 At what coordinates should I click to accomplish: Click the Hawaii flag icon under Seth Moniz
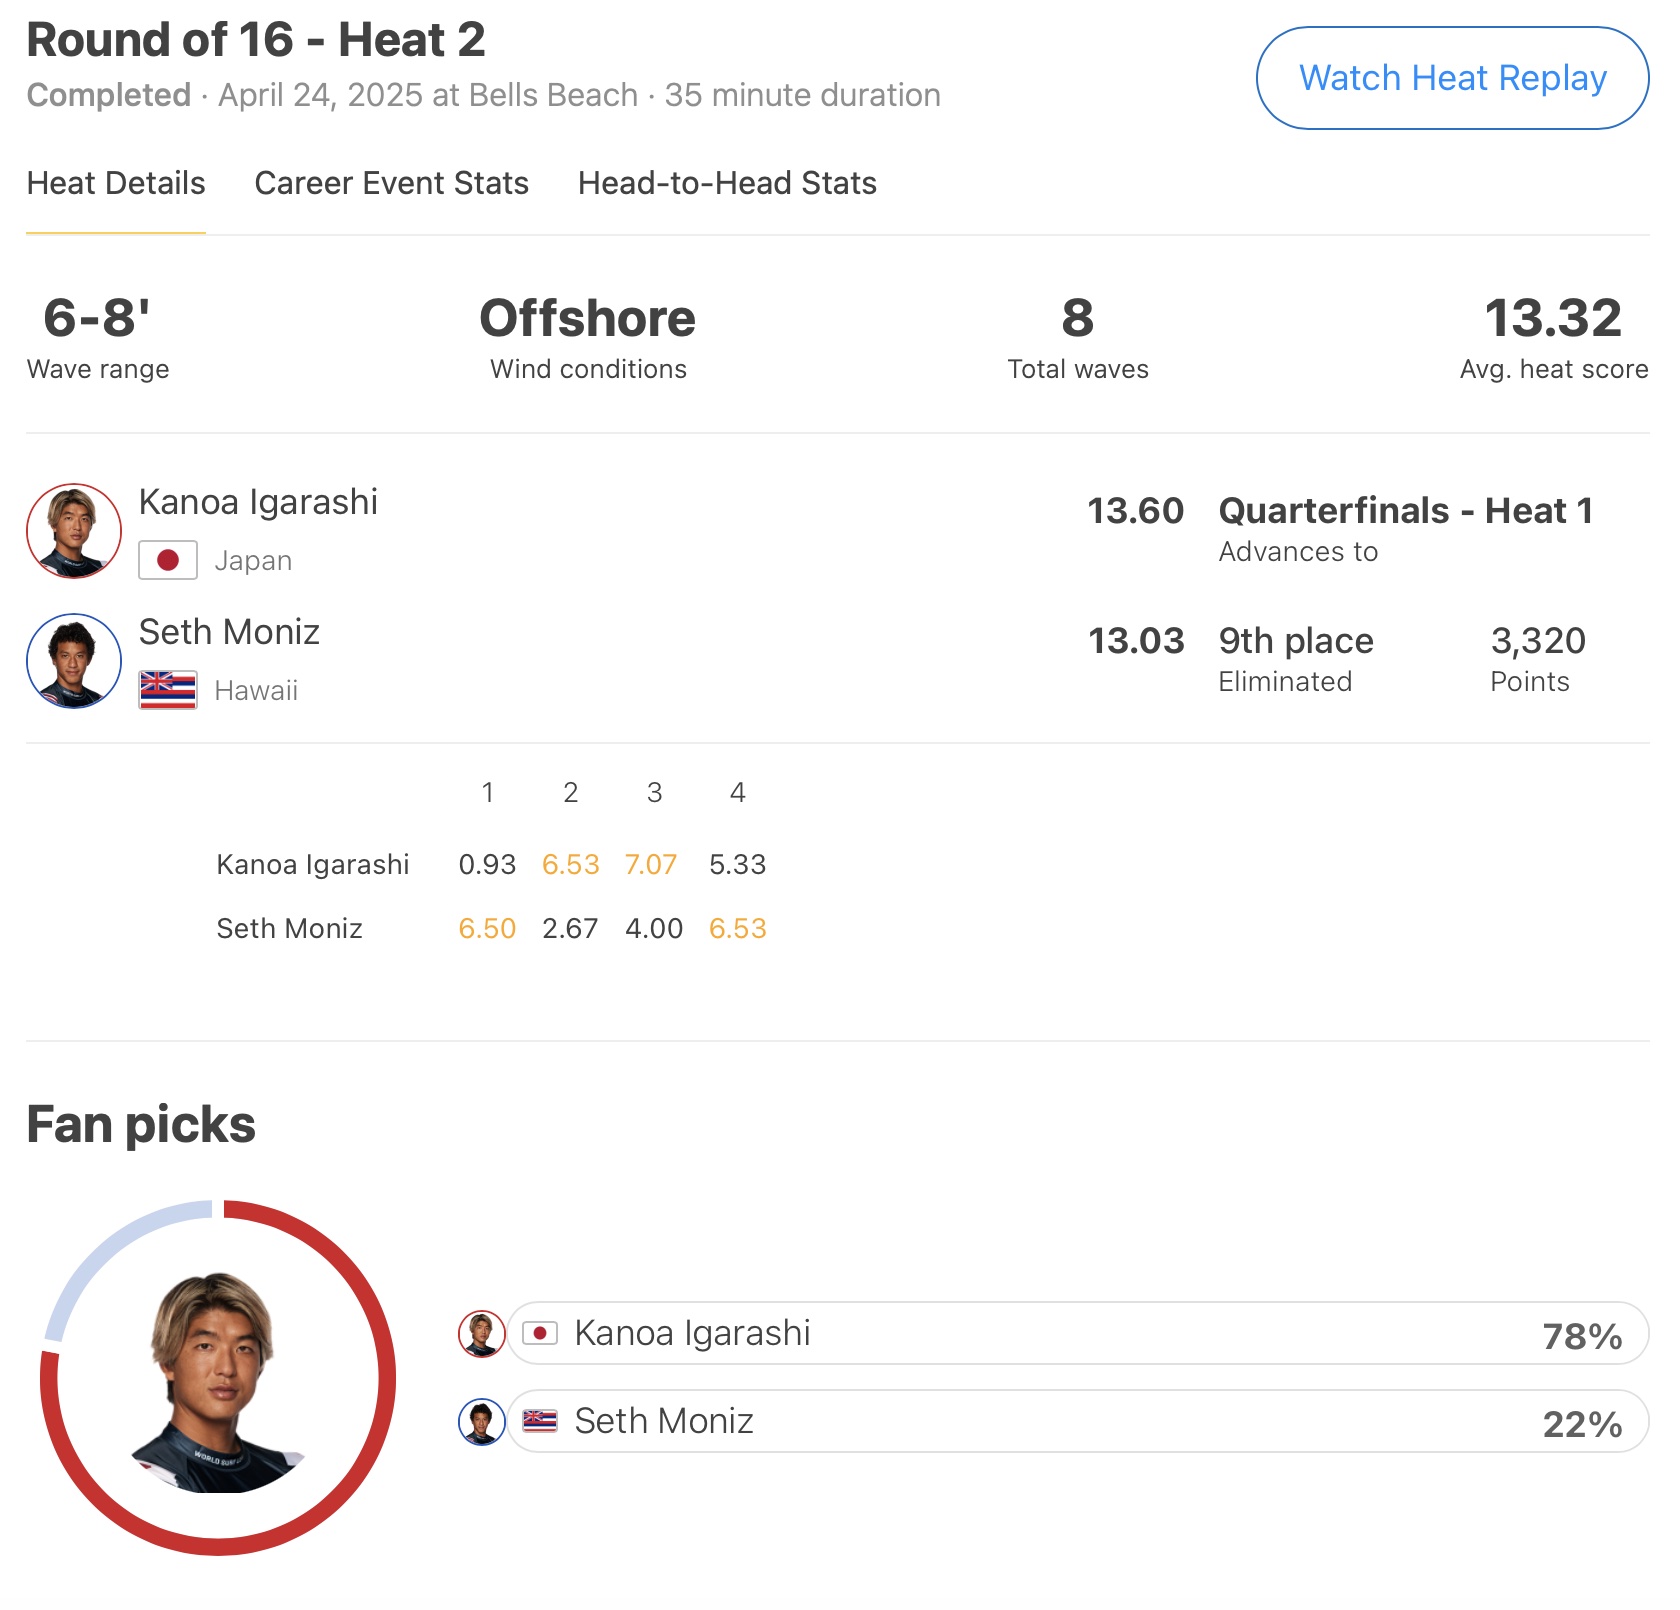[168, 690]
